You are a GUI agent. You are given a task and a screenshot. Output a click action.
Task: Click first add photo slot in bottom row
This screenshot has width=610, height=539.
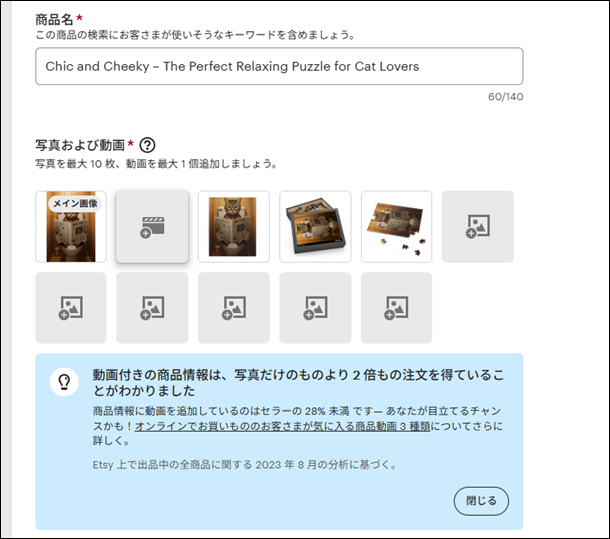coord(71,308)
